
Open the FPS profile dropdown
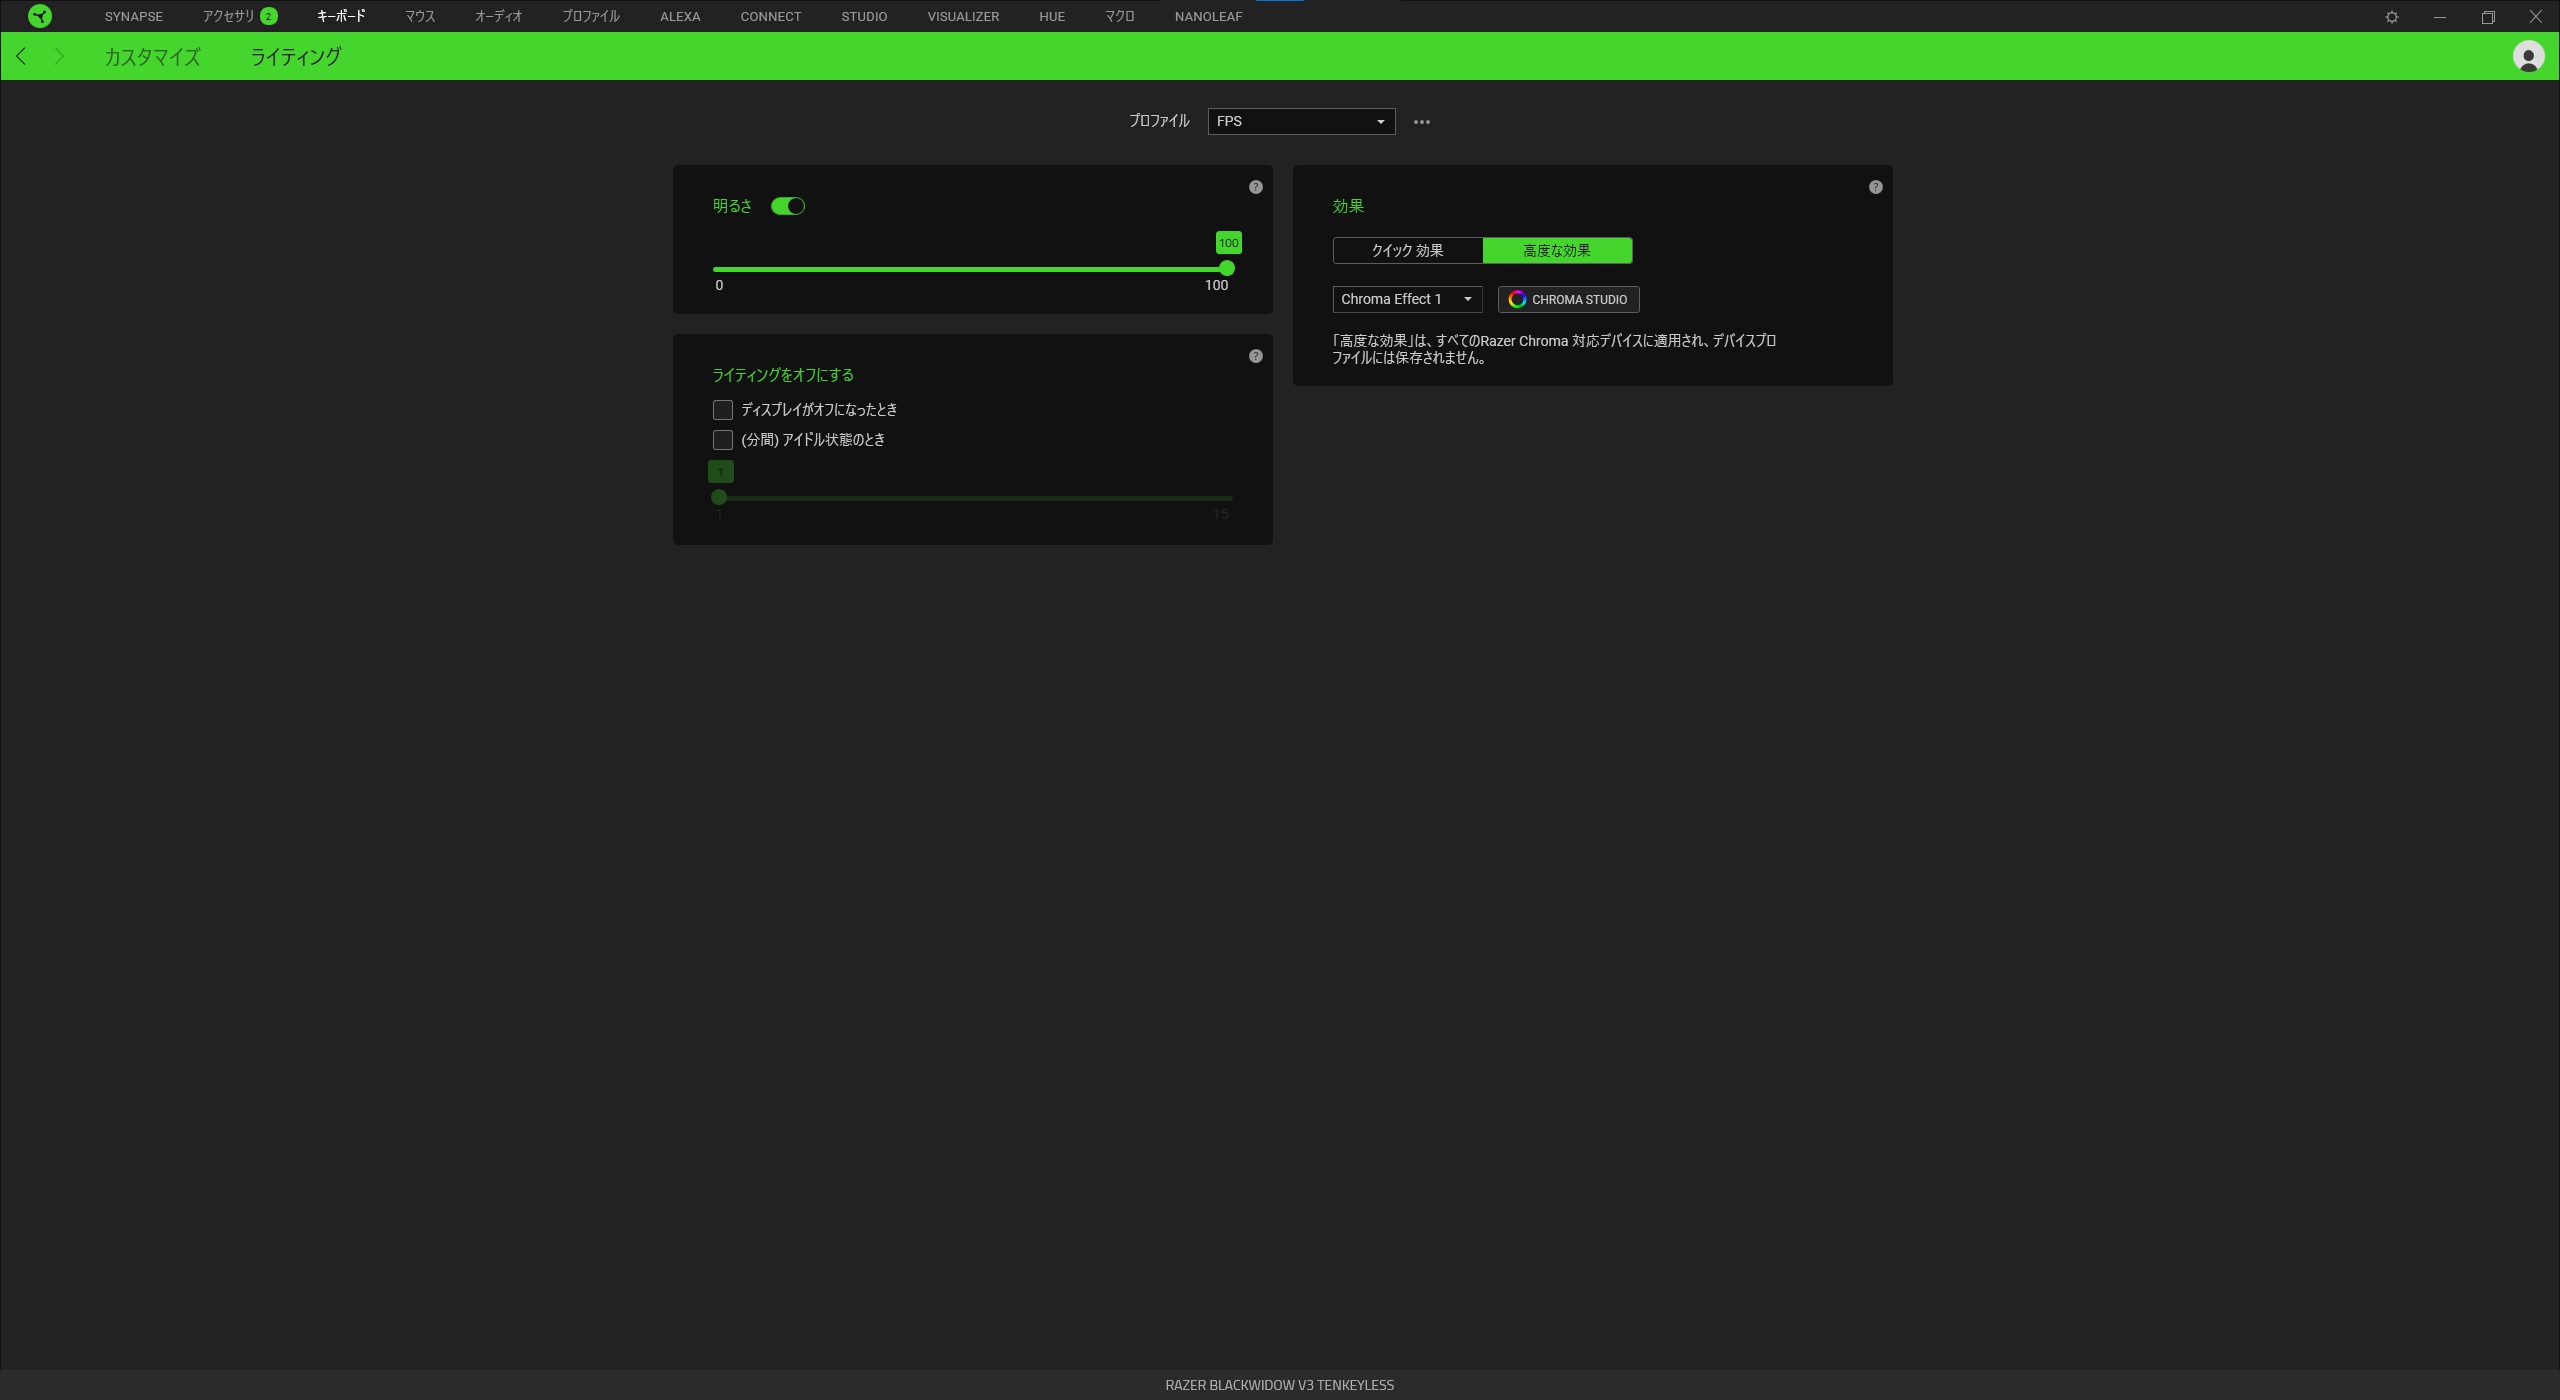point(1301,121)
